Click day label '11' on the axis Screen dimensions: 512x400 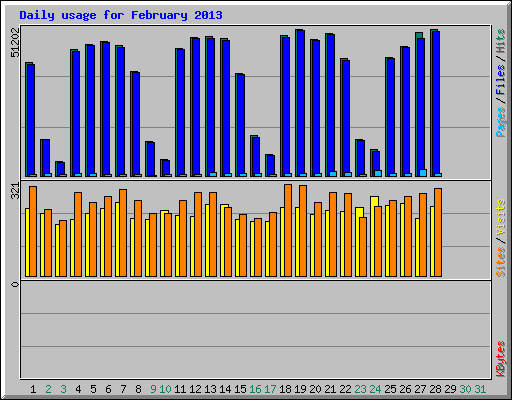pos(180,389)
